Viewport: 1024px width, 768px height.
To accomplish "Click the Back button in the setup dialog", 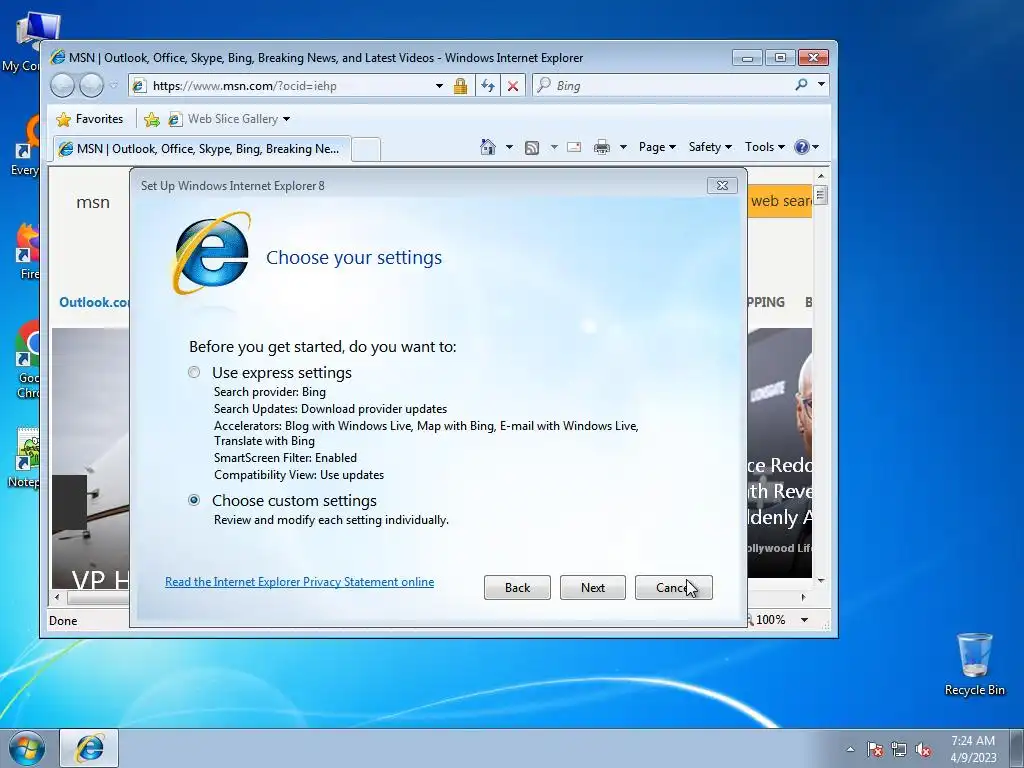I will [x=517, y=588].
